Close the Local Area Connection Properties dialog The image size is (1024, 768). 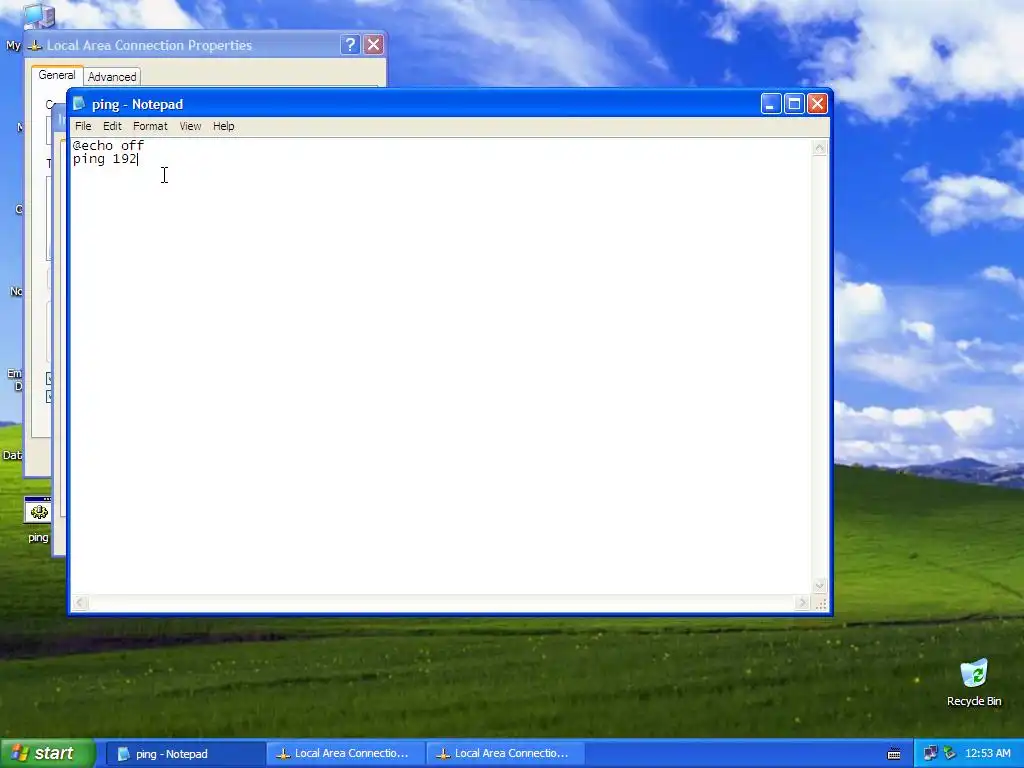374,44
